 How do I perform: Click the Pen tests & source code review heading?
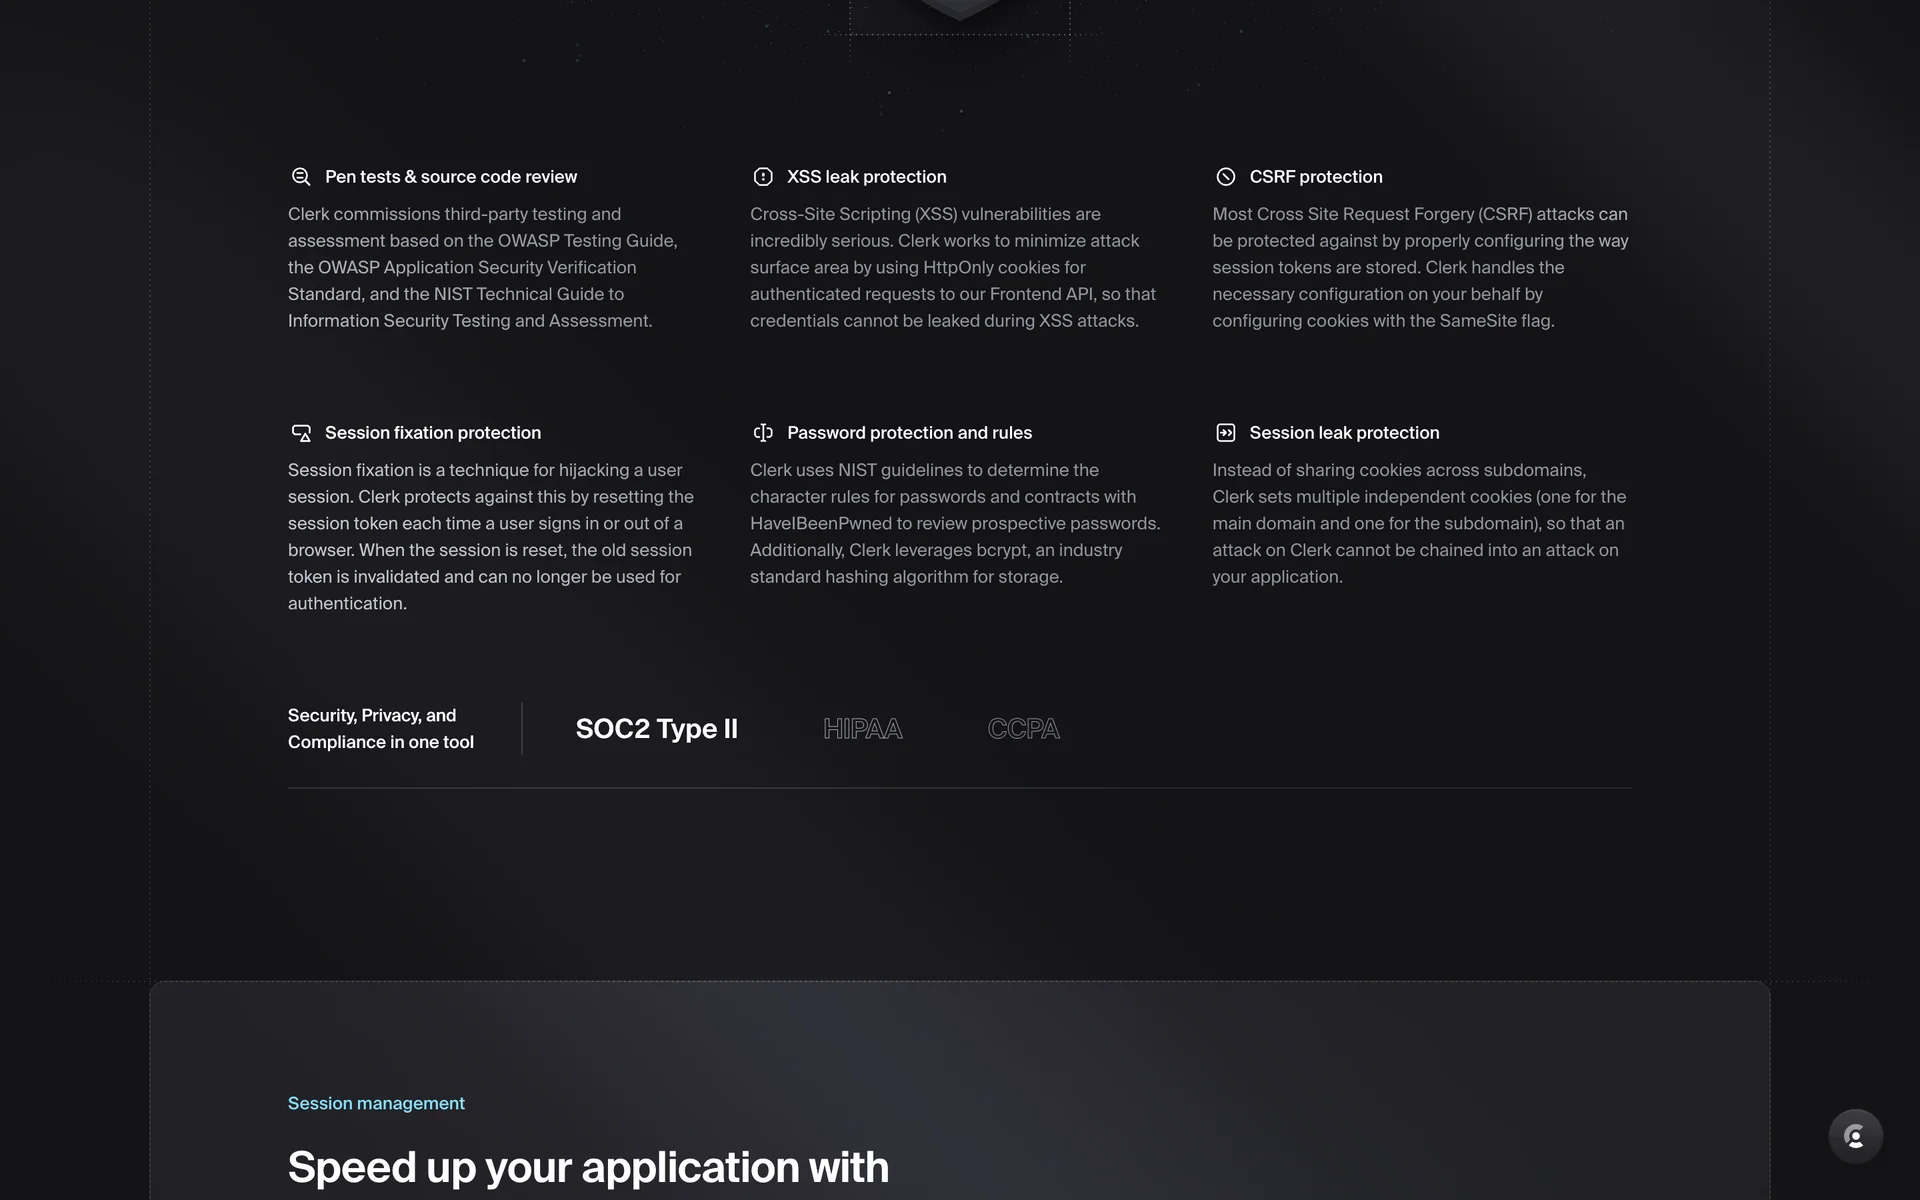(x=450, y=177)
